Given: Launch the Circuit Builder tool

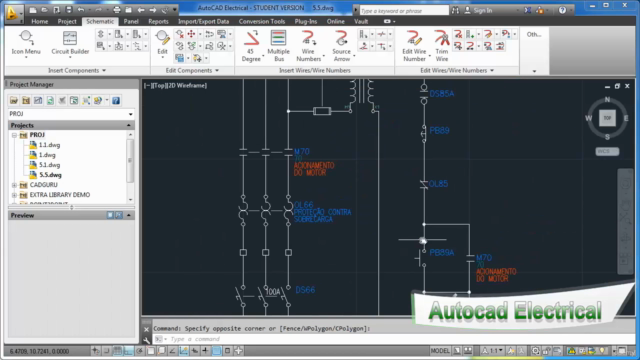Looking at the screenshot, I should coord(70,43).
